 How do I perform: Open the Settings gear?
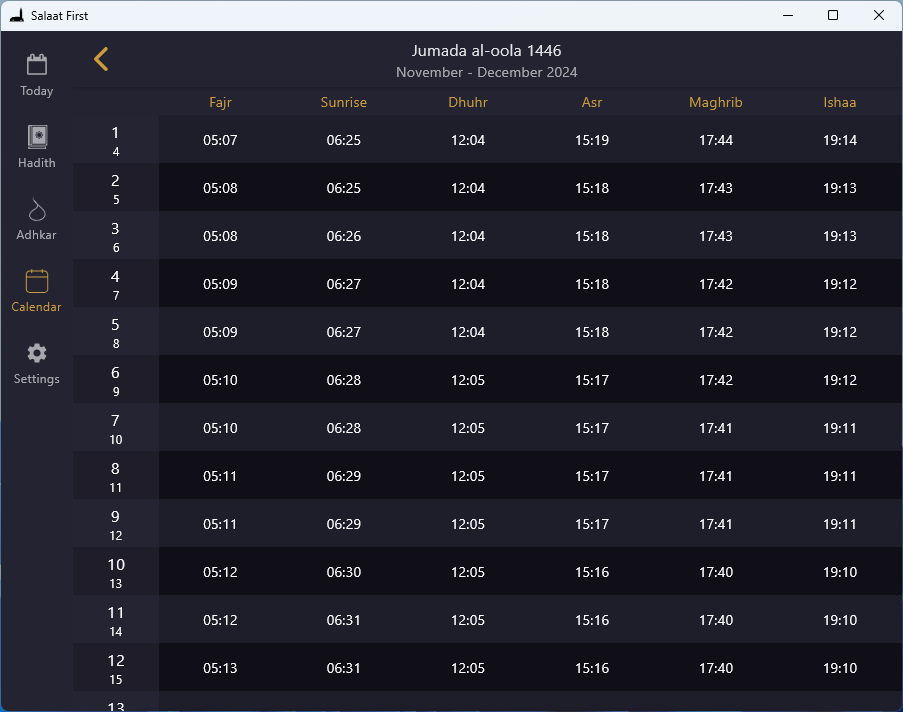[36, 362]
